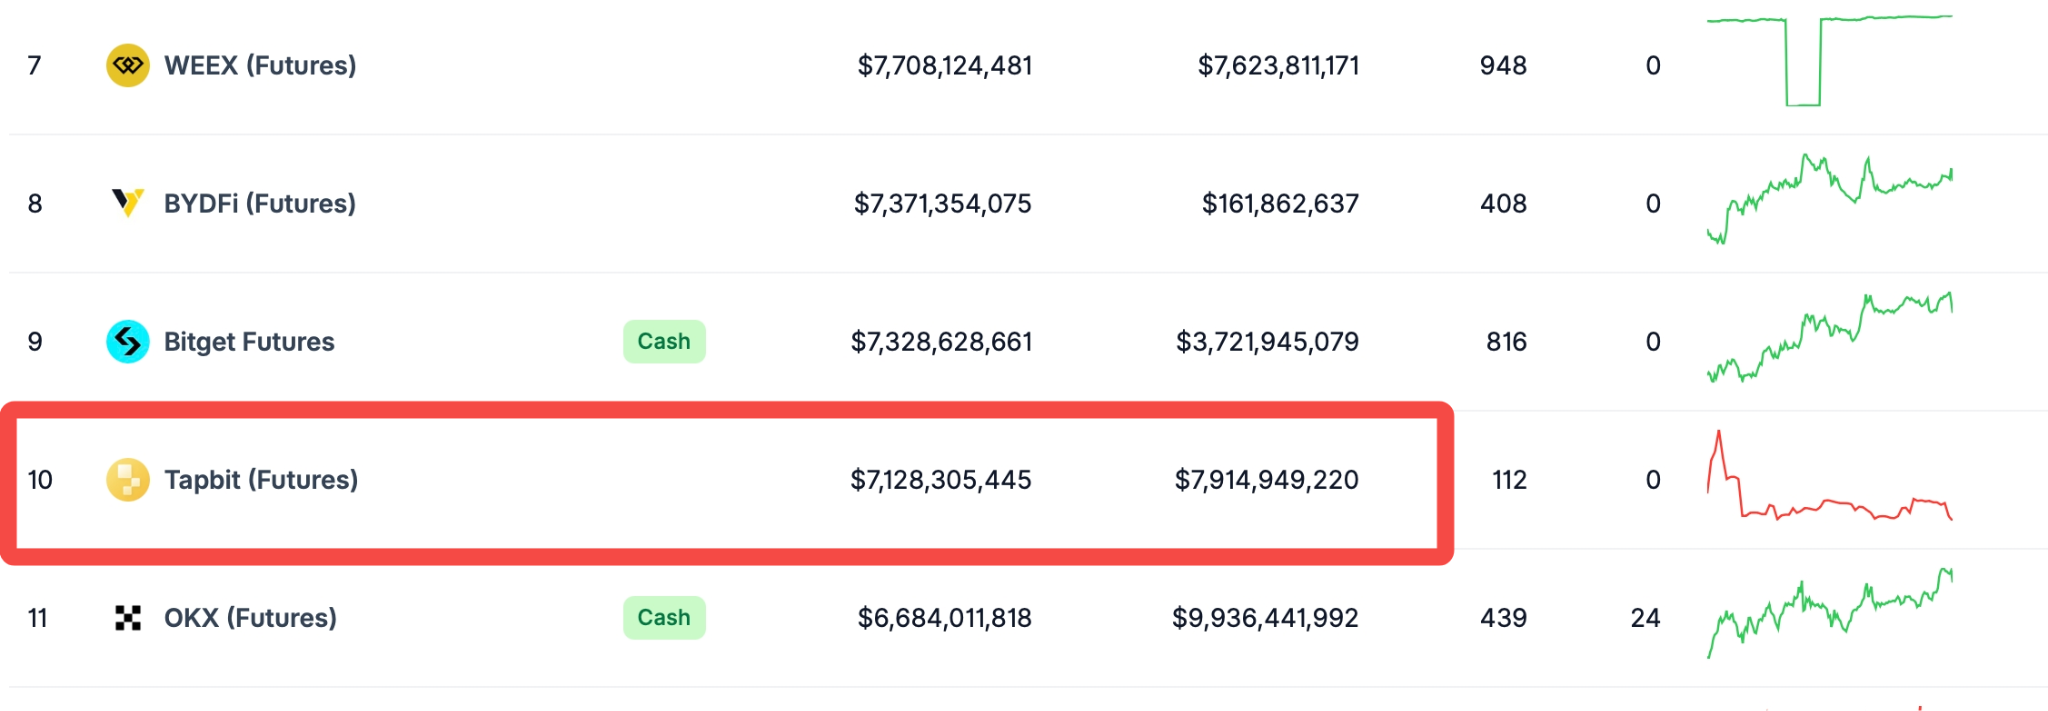
Task: Click the Cash badge on OKX row
Action: pyautogui.click(x=664, y=618)
